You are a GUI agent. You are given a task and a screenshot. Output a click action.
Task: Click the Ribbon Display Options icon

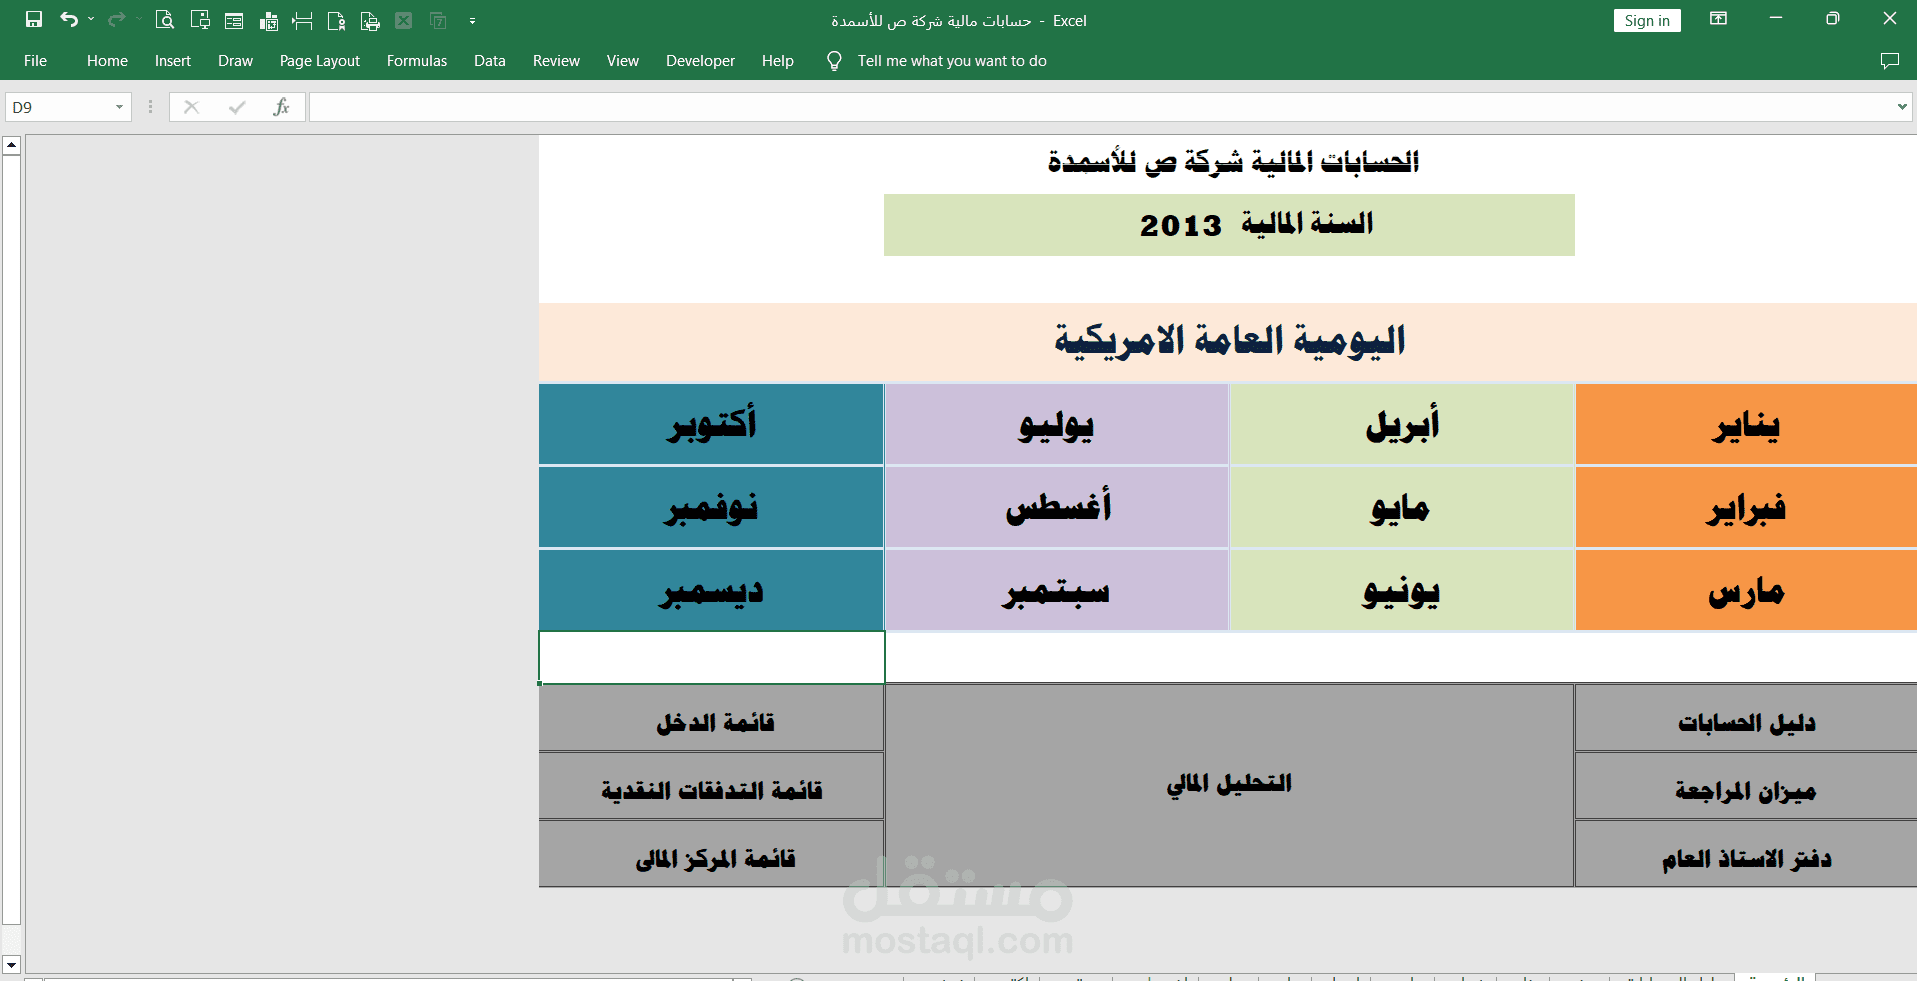[1719, 19]
